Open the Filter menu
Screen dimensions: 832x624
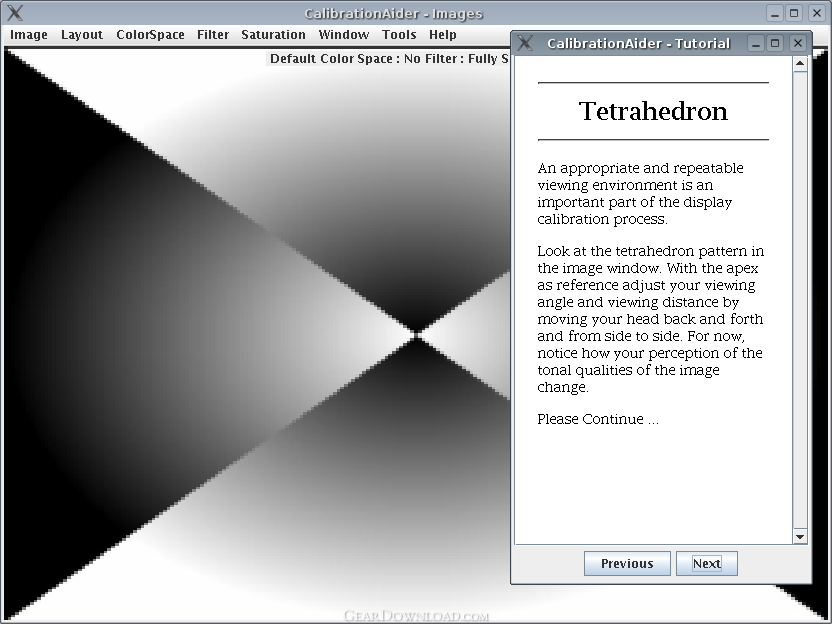[x=213, y=34]
